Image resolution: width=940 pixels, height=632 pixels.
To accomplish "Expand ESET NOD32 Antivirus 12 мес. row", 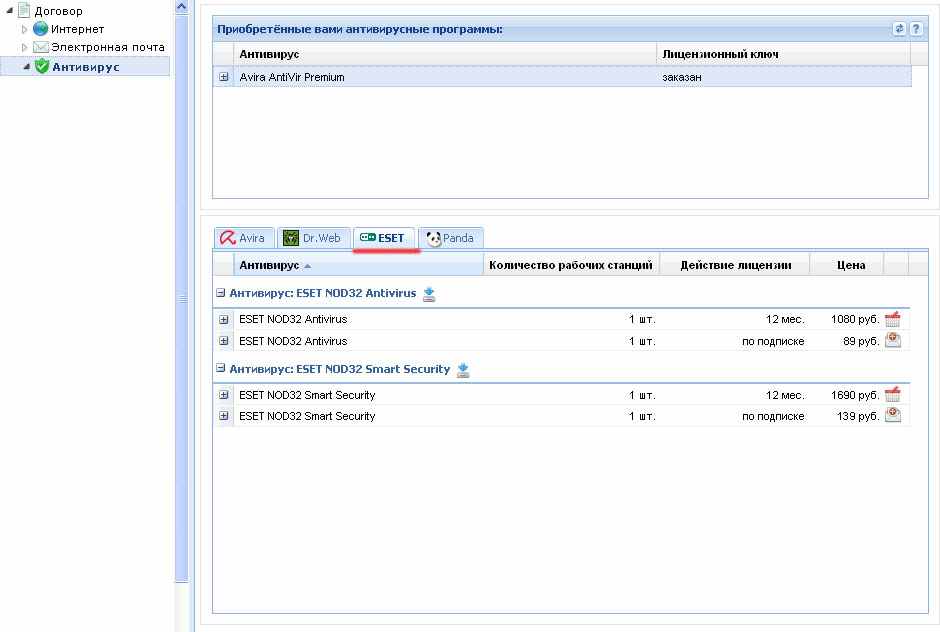I will click(x=224, y=320).
